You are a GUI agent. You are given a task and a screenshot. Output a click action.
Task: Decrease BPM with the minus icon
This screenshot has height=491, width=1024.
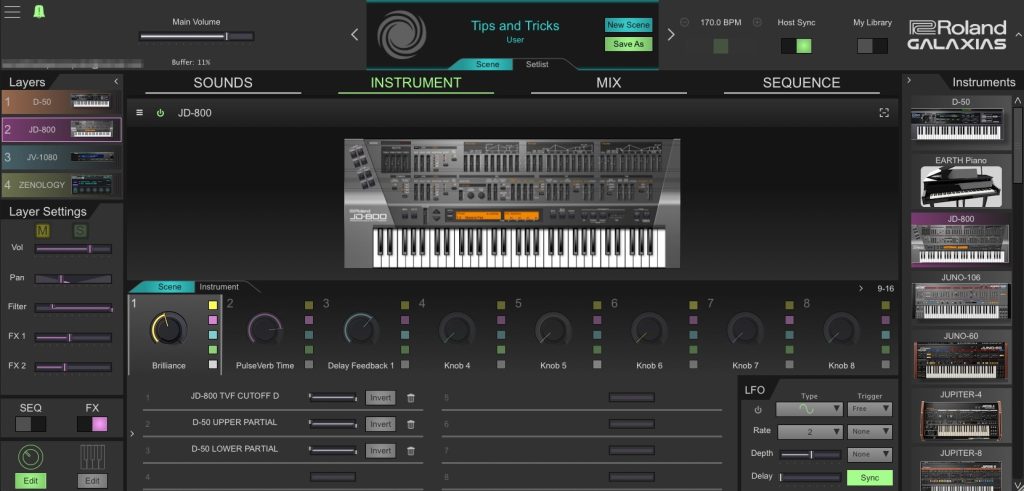pos(684,22)
